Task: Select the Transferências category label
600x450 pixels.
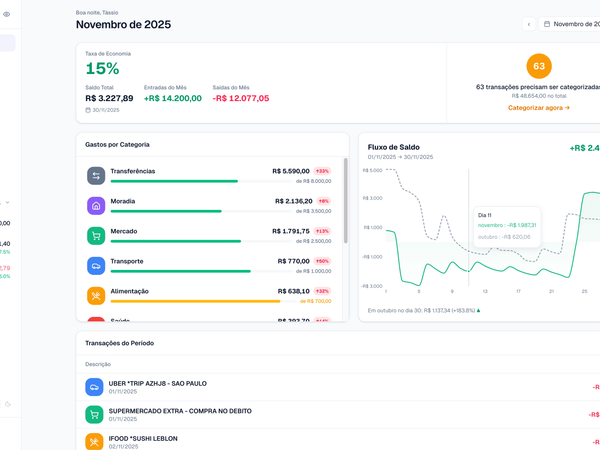Action: coord(133,171)
